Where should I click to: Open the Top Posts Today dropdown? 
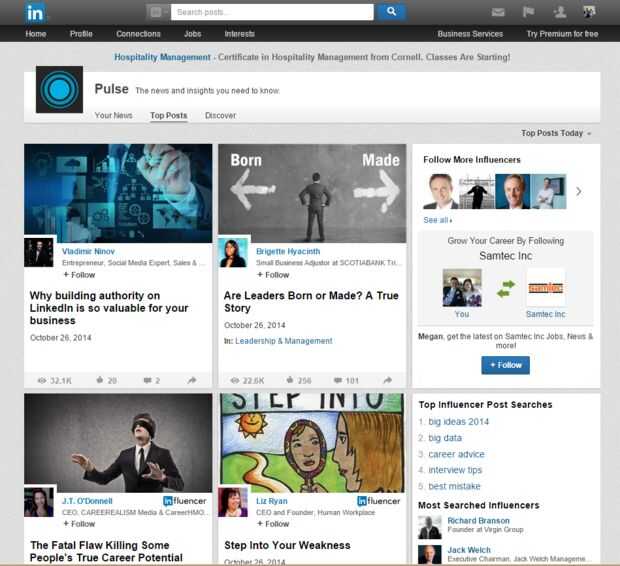pyautogui.click(x=556, y=133)
